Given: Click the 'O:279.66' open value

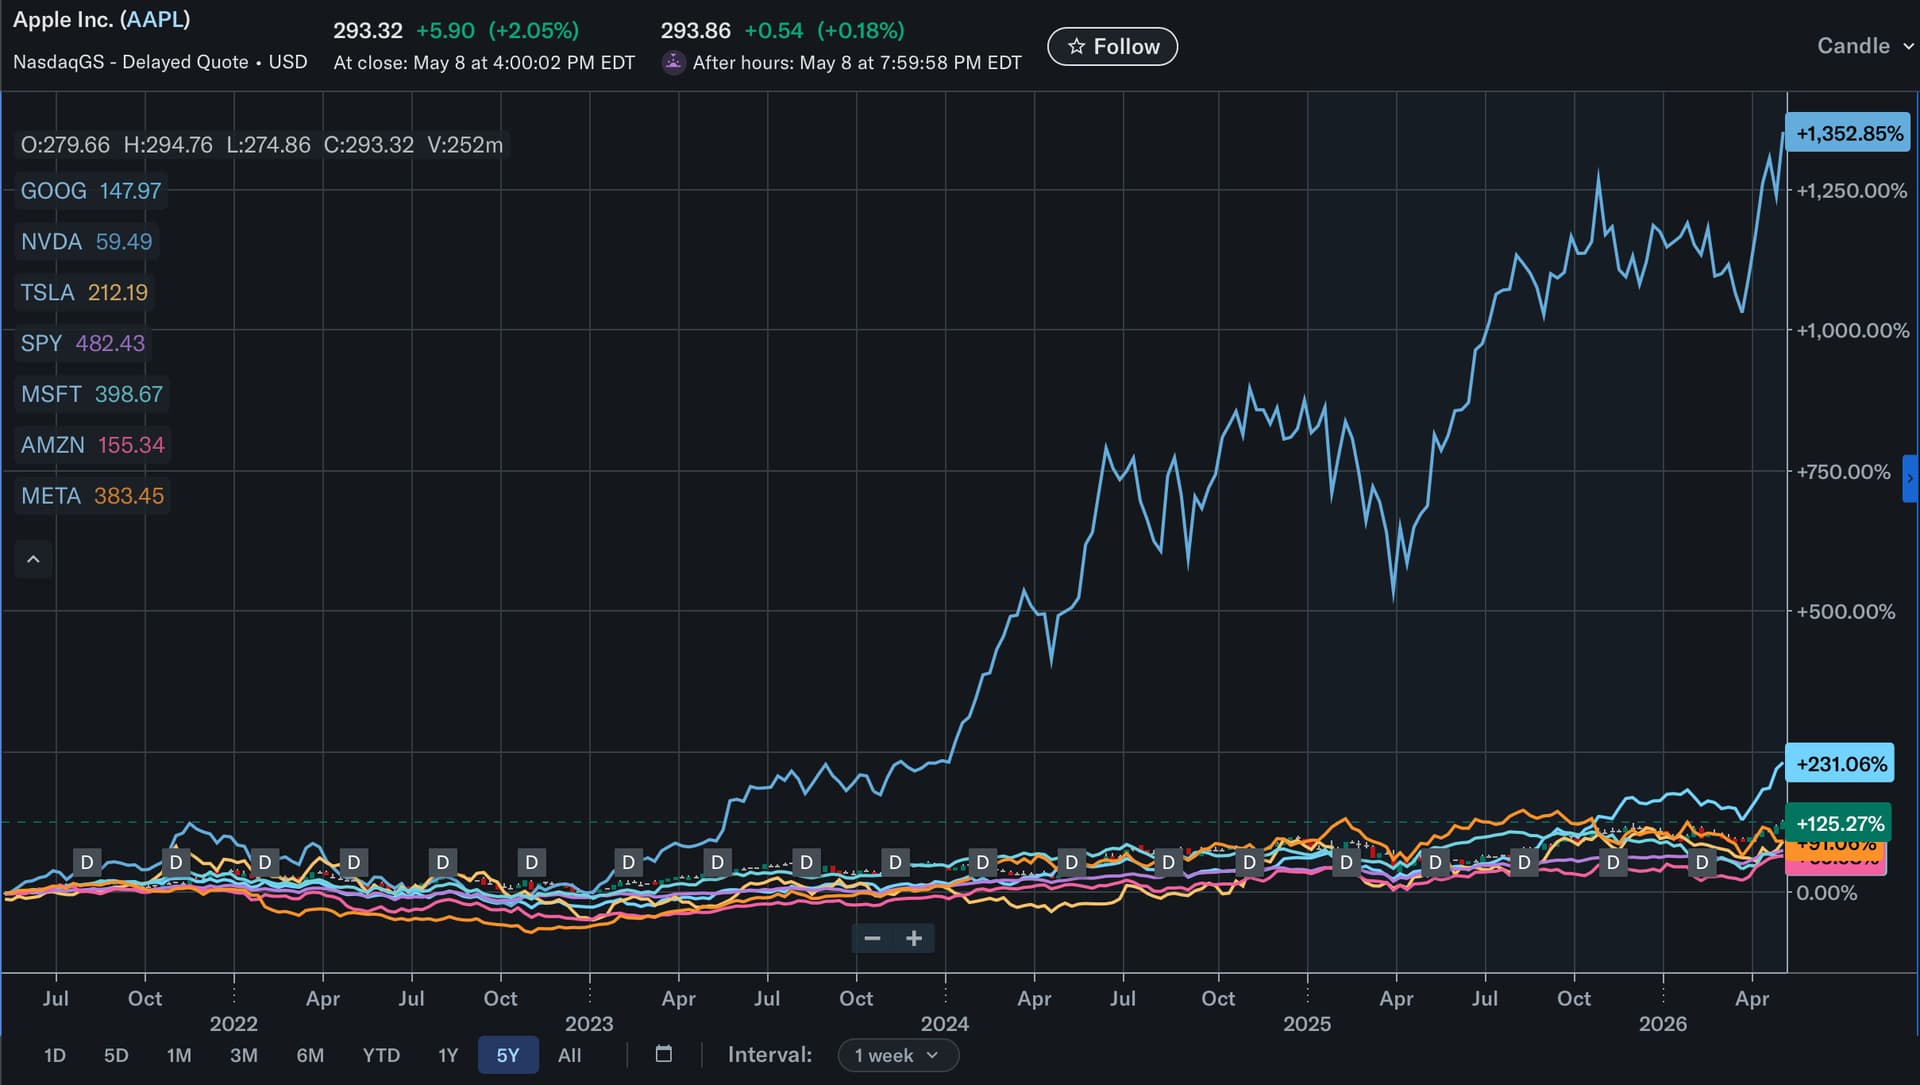Looking at the screenshot, I should [x=65, y=145].
